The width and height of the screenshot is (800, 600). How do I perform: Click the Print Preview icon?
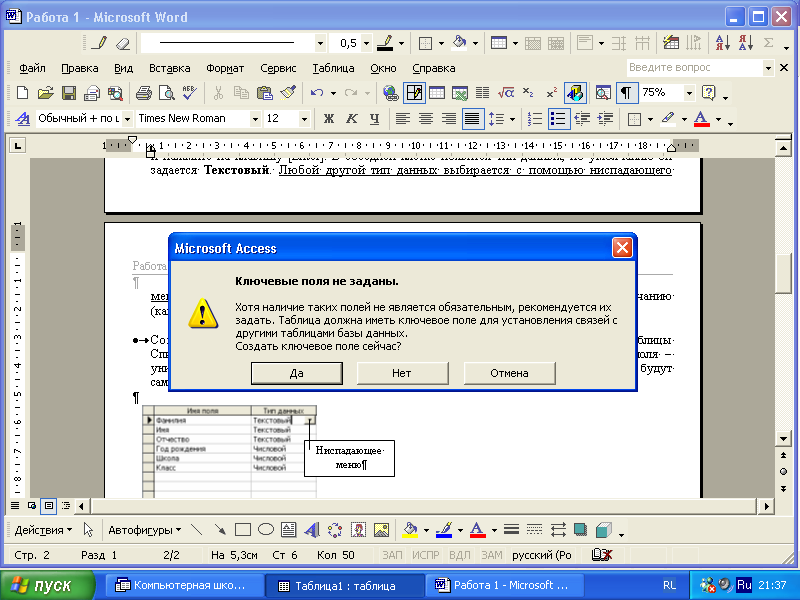[x=166, y=93]
